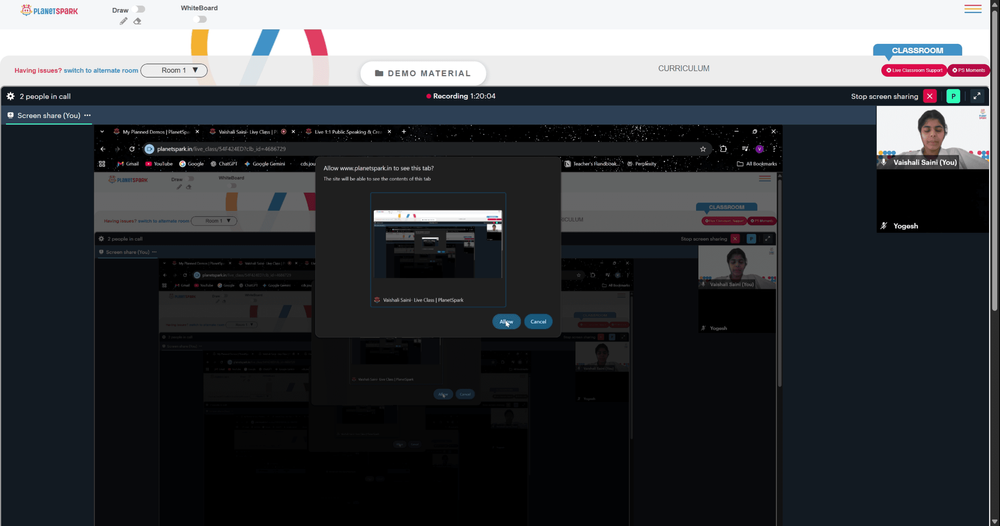Open the All Bookmarks folder in shared browser
Viewport: 1000px width, 526px height.
click(x=757, y=164)
